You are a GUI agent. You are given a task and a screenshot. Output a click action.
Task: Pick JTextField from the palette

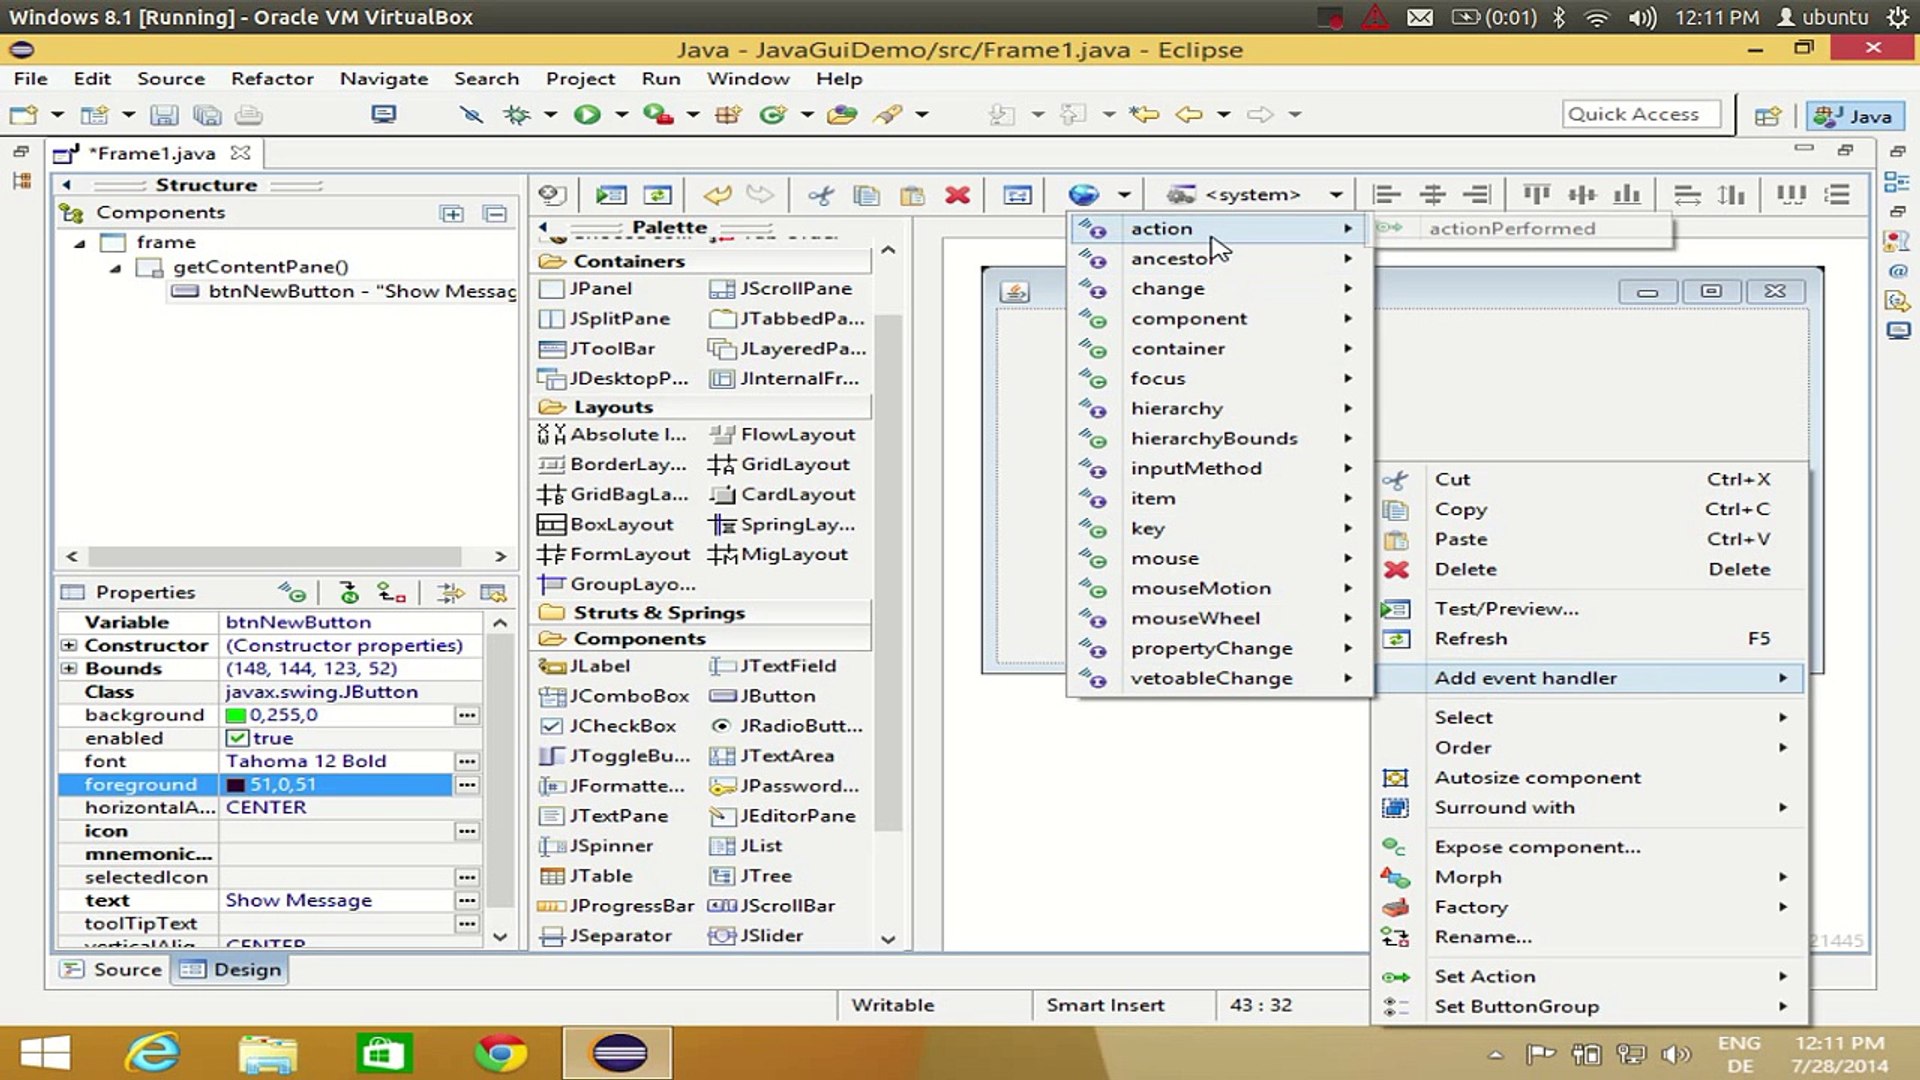pos(772,666)
